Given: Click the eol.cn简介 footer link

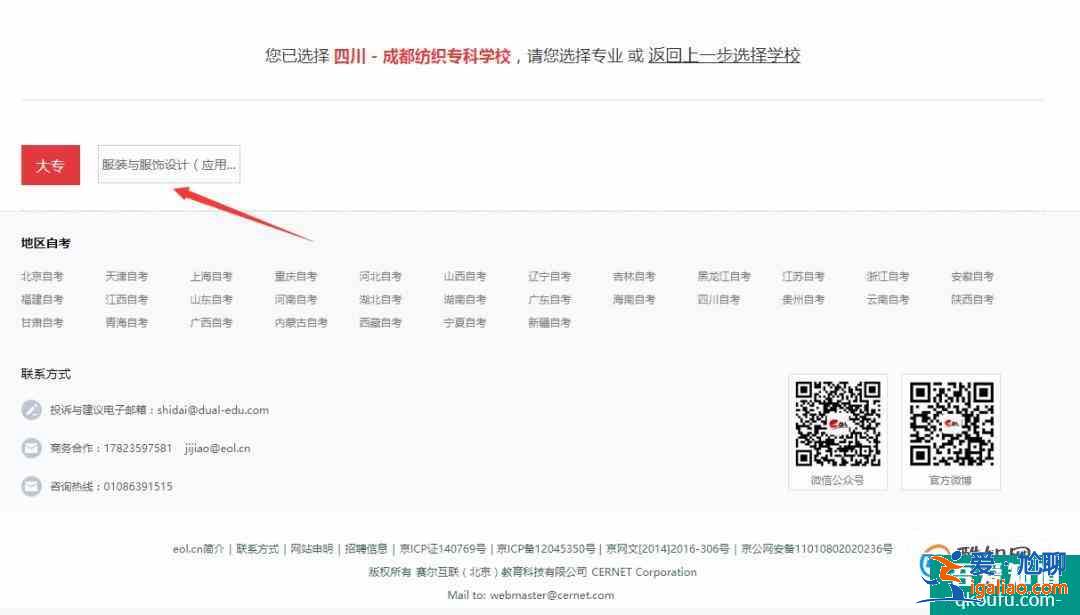Looking at the screenshot, I should tap(198, 549).
